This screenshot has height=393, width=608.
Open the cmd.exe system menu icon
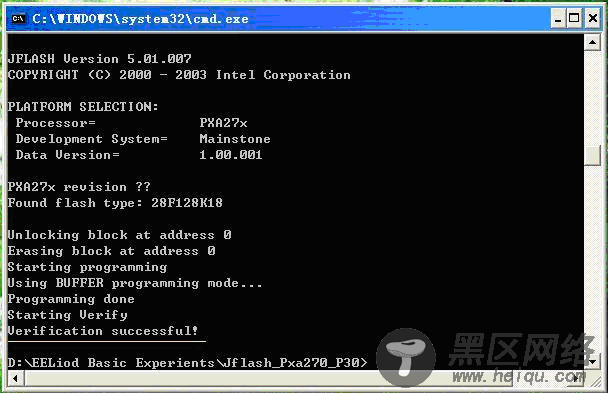[18, 18]
